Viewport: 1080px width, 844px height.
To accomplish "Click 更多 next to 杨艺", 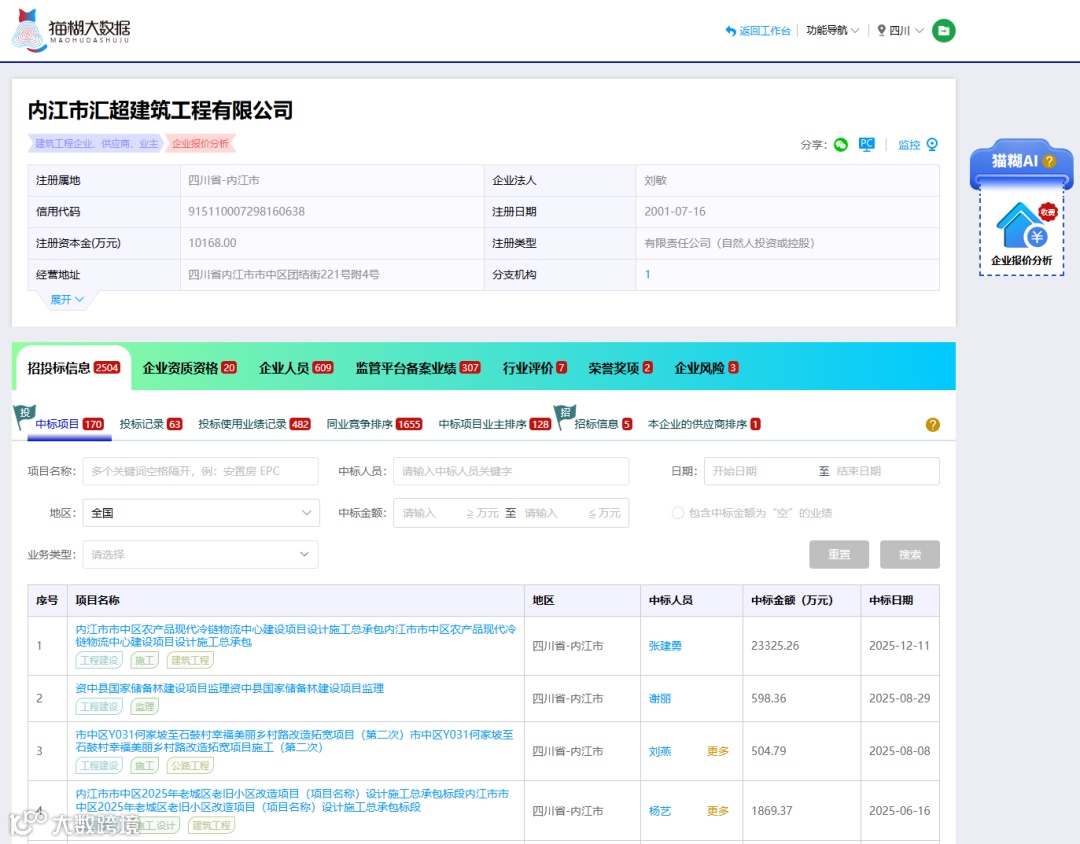I will (x=718, y=811).
